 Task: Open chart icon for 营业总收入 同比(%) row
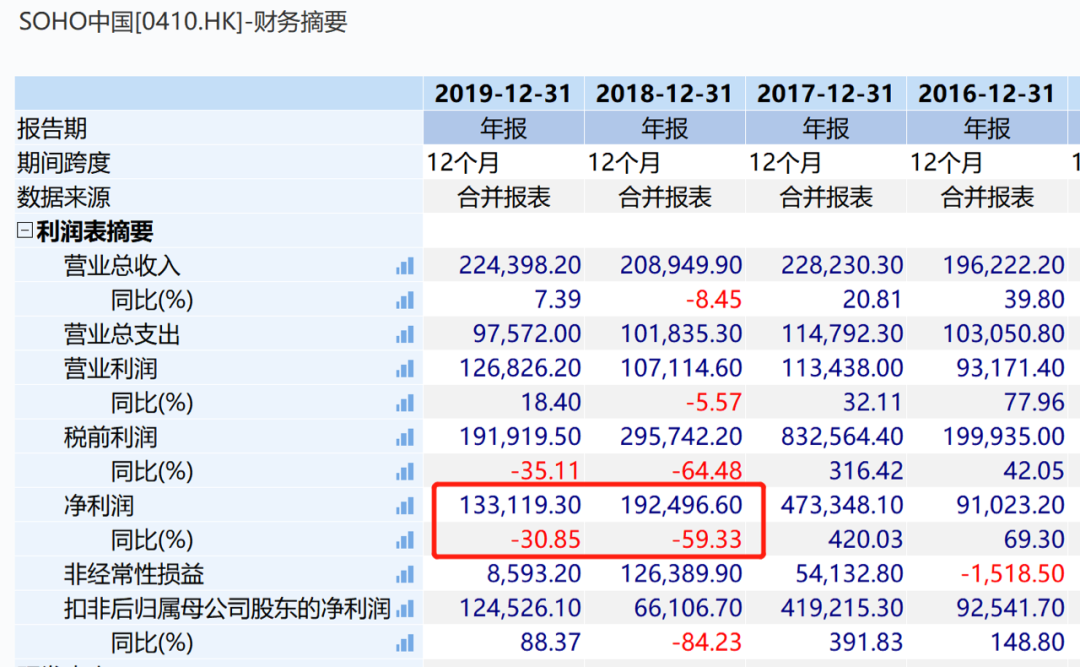point(405,300)
